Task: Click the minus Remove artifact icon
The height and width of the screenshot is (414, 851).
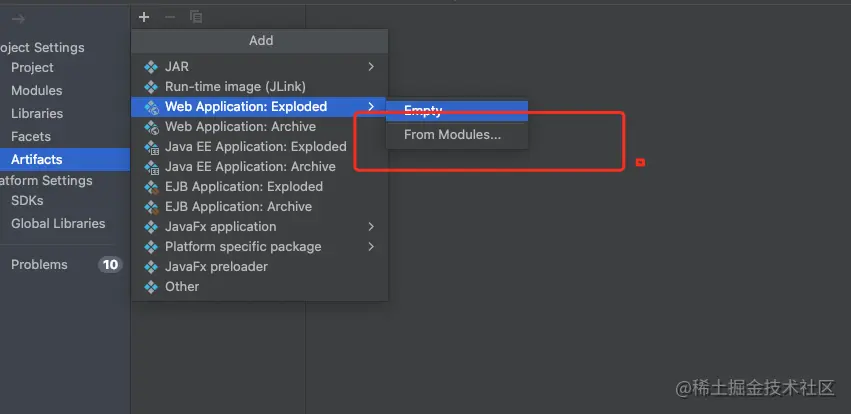Action: click(170, 17)
